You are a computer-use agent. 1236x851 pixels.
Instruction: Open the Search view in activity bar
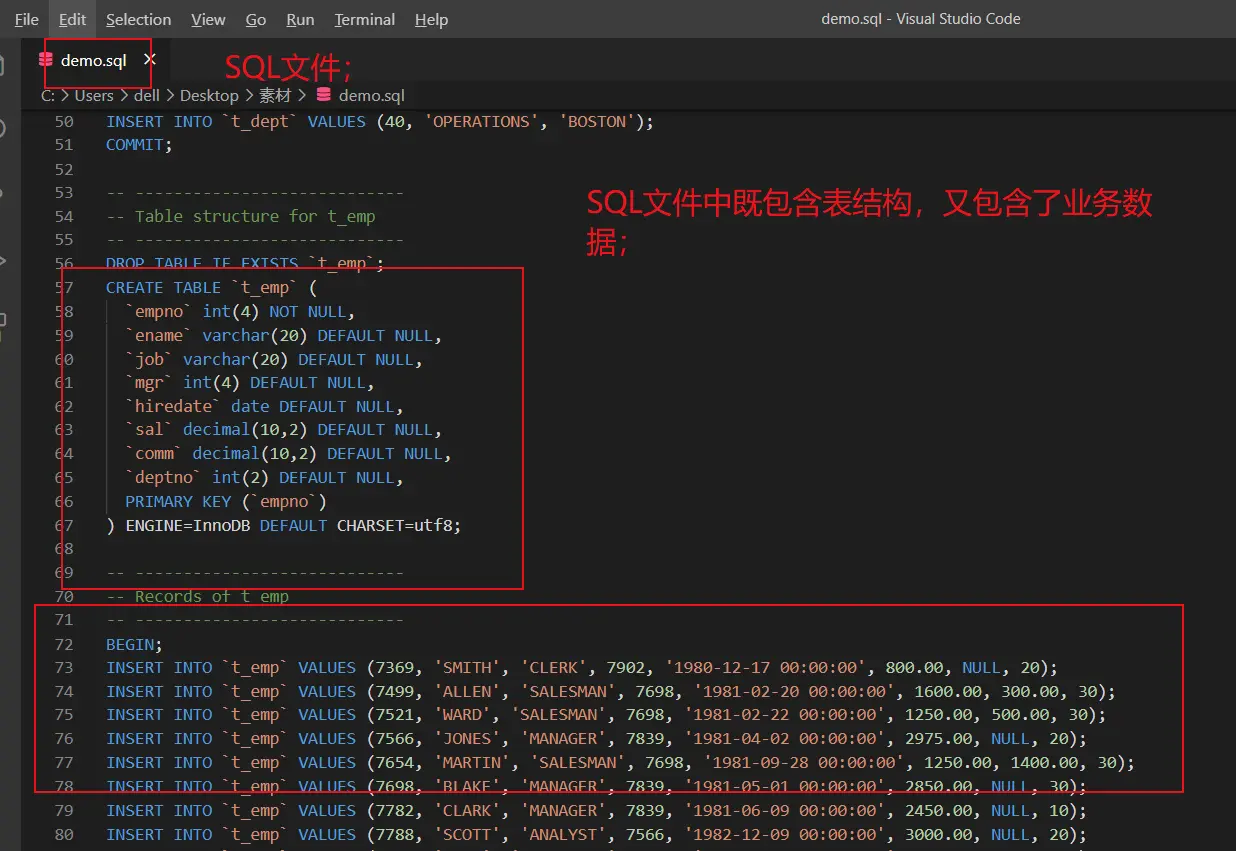tap(4, 129)
